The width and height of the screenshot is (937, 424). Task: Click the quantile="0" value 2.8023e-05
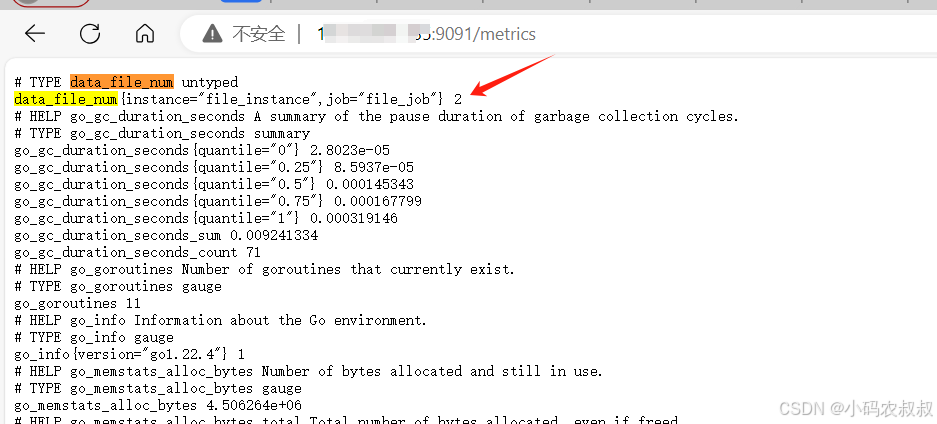pos(350,150)
